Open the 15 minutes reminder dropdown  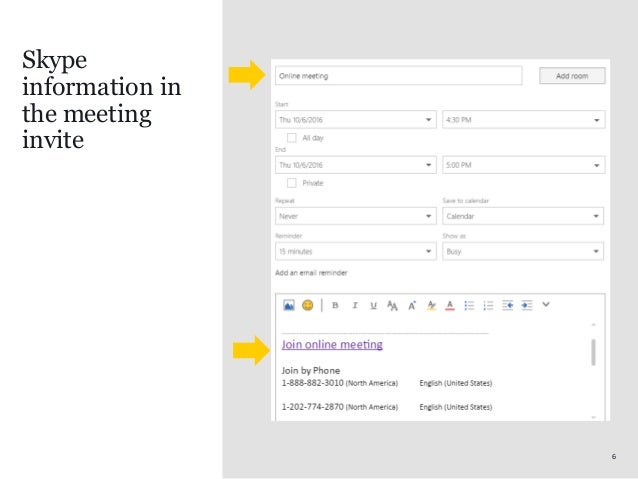point(356,251)
